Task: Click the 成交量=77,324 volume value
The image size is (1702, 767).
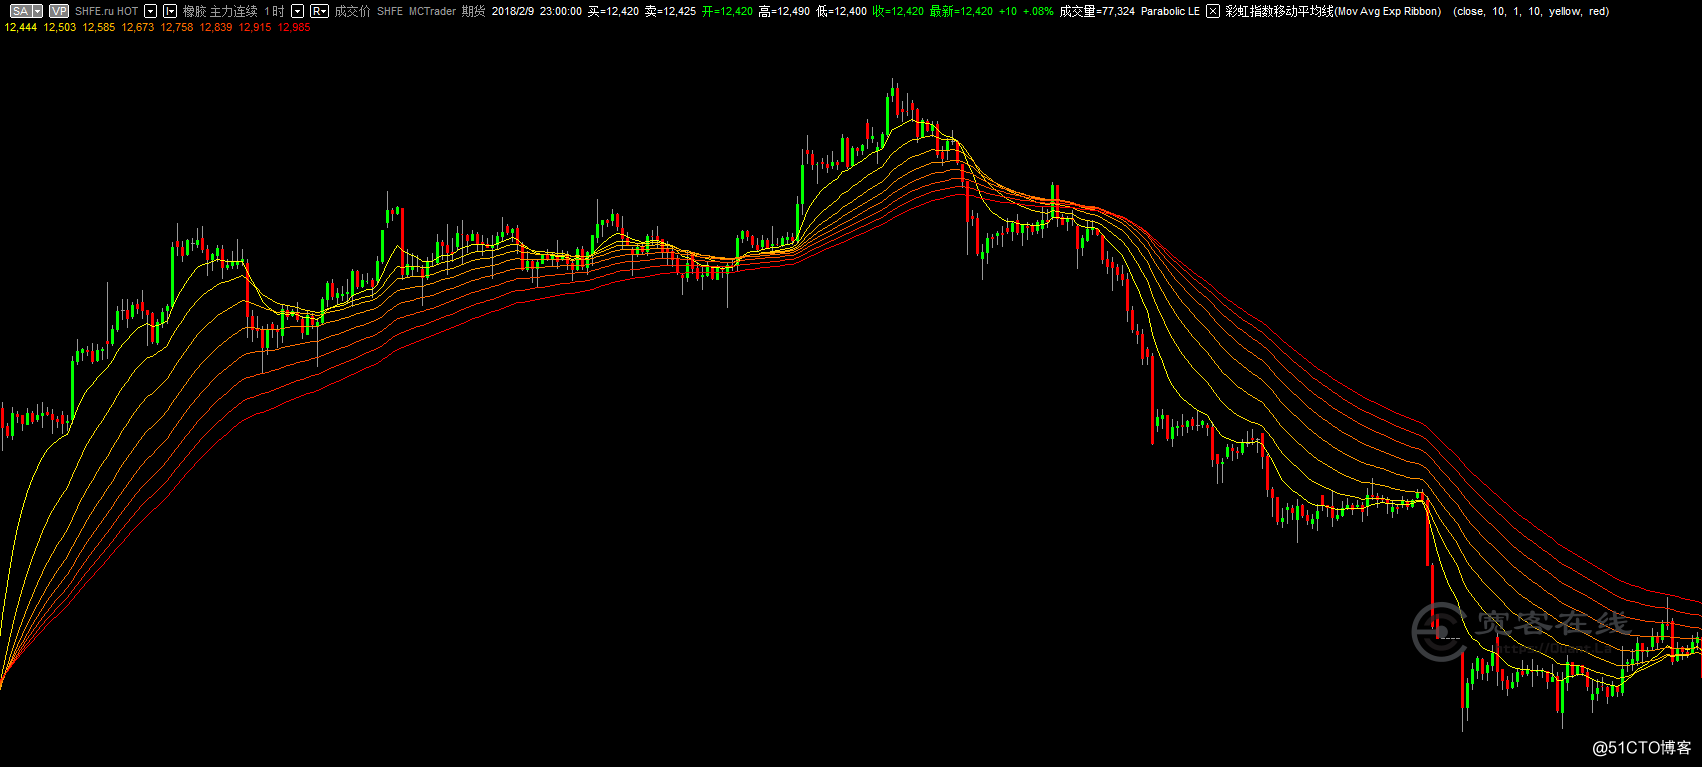Action: pos(1097,11)
